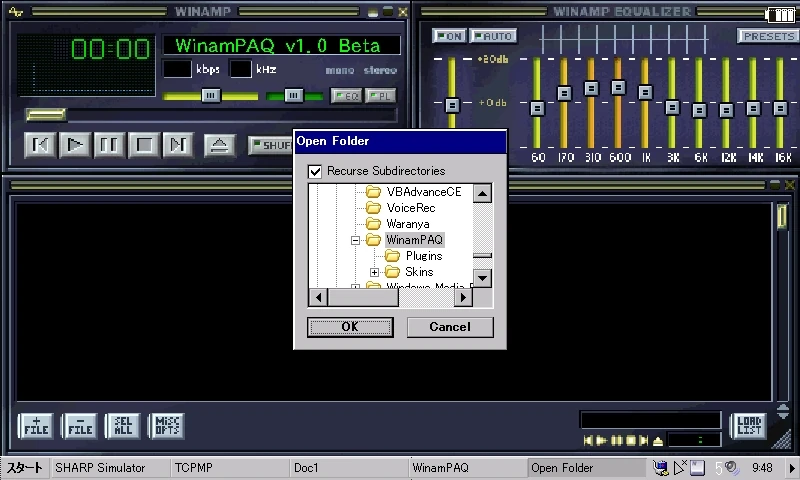The height and width of the screenshot is (480, 800).
Task: Click the 170 Hz equalizer band slider
Action: pyautogui.click(x=564, y=93)
